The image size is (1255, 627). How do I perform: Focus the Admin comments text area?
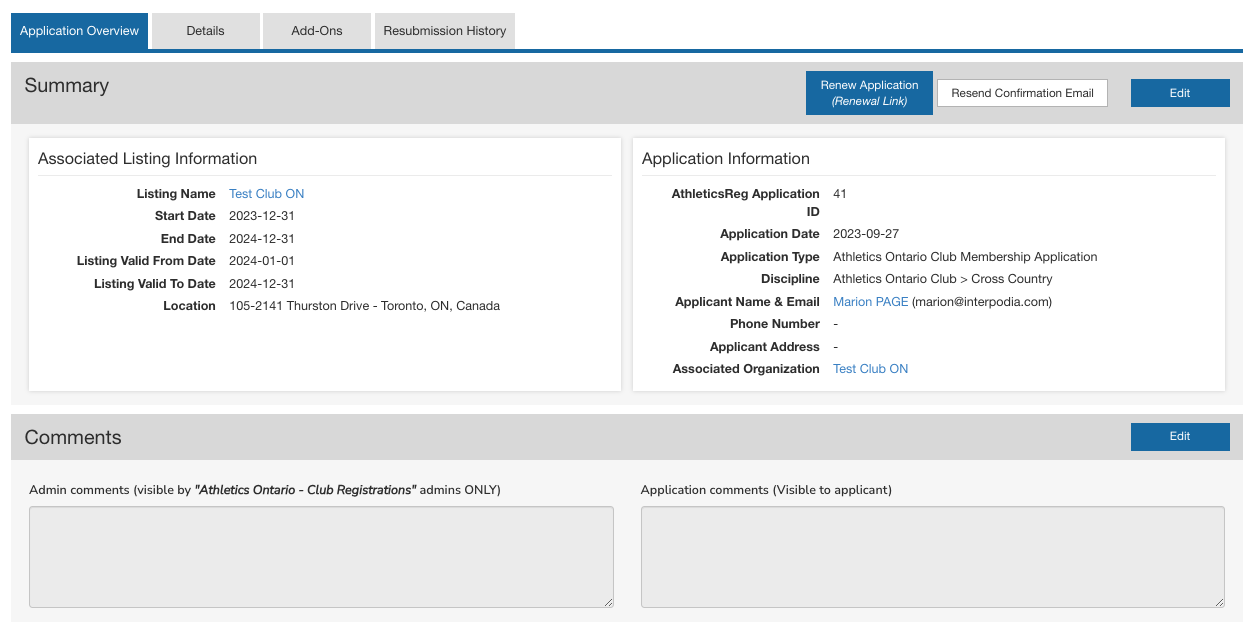click(321, 556)
